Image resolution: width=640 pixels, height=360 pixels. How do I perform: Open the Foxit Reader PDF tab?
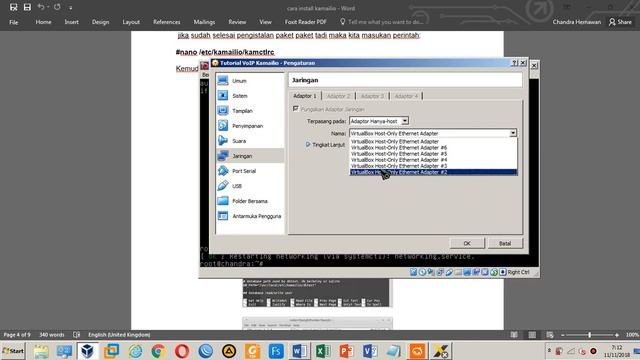[x=305, y=22]
